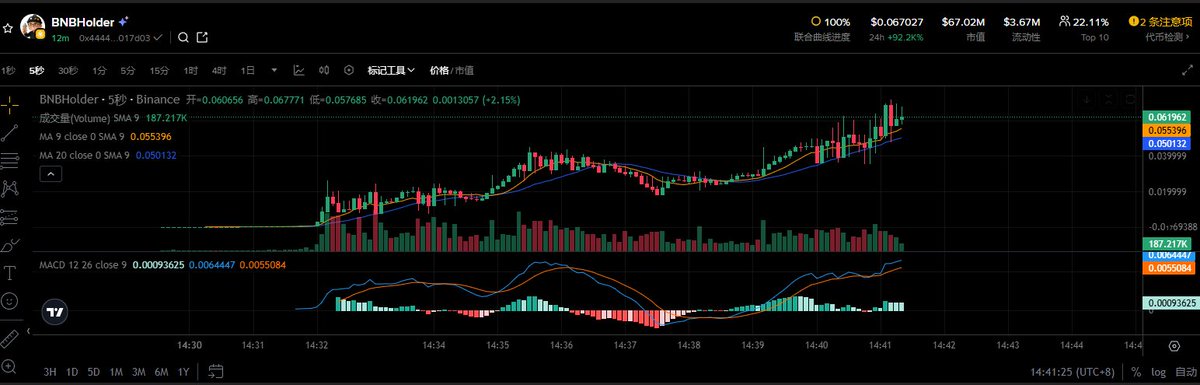Screen dimensions: 1200x385
Task: Favorite the BNBHolder token with the star
Action: tap(7, 29)
